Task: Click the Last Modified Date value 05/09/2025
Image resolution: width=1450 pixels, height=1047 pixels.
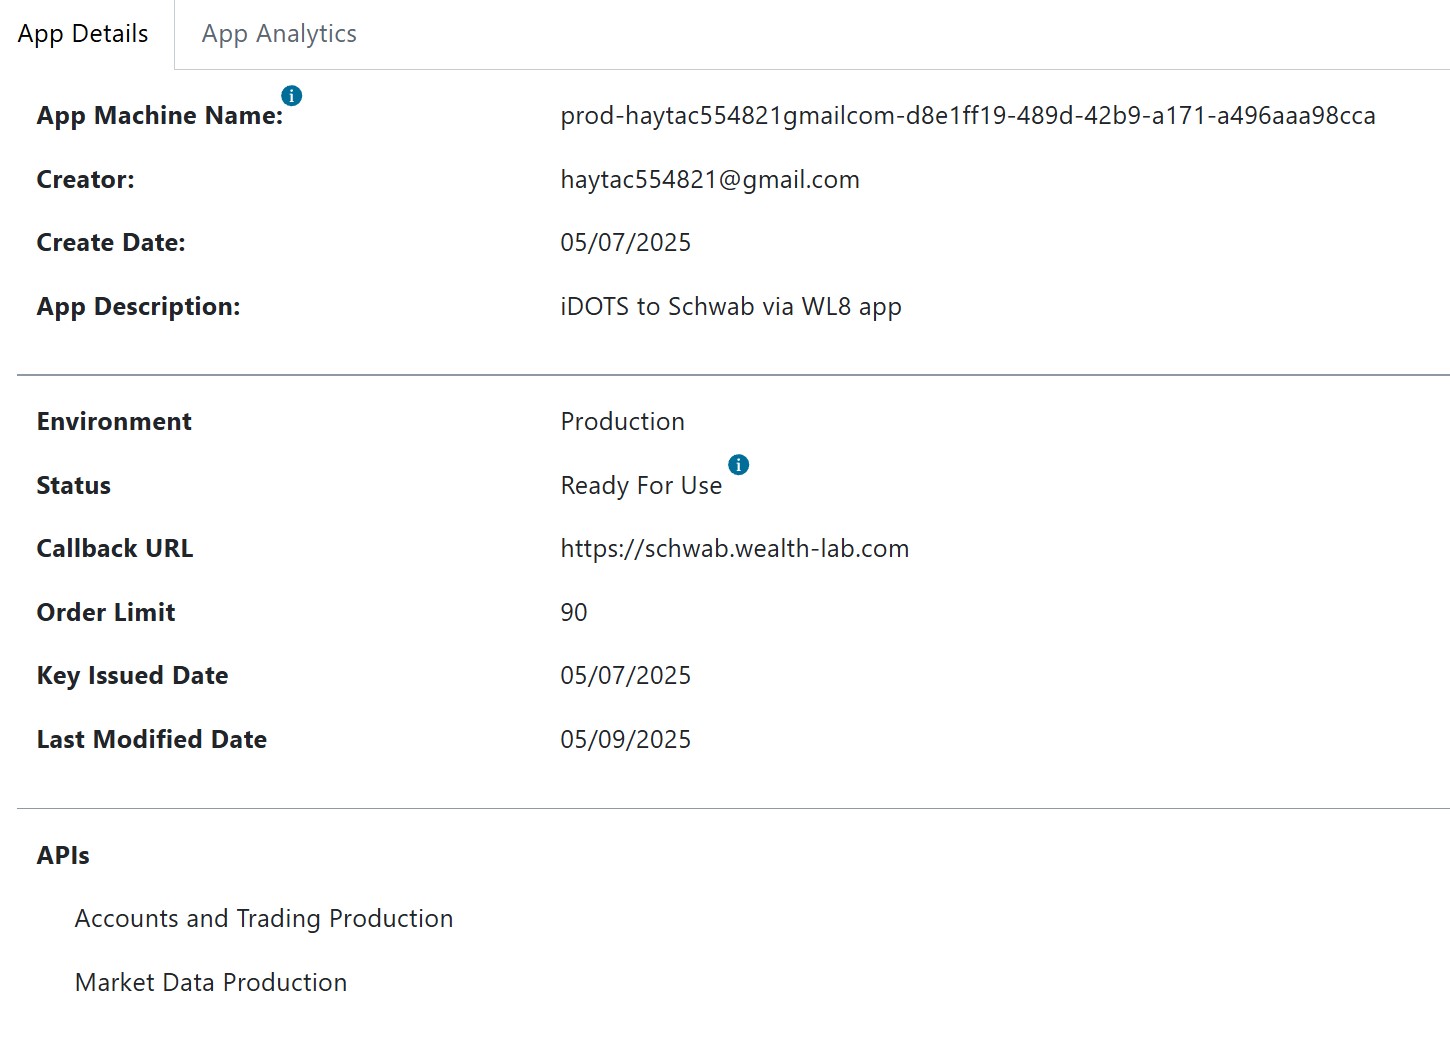Action: pyautogui.click(x=626, y=740)
